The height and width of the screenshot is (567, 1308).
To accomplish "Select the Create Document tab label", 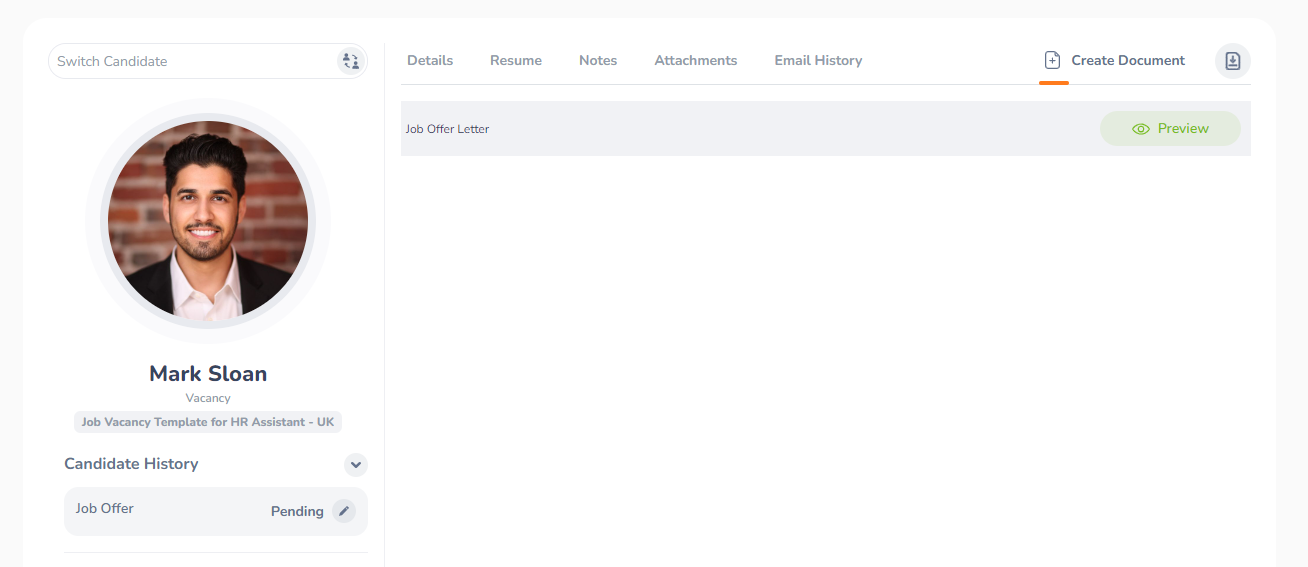I will coord(1128,61).
